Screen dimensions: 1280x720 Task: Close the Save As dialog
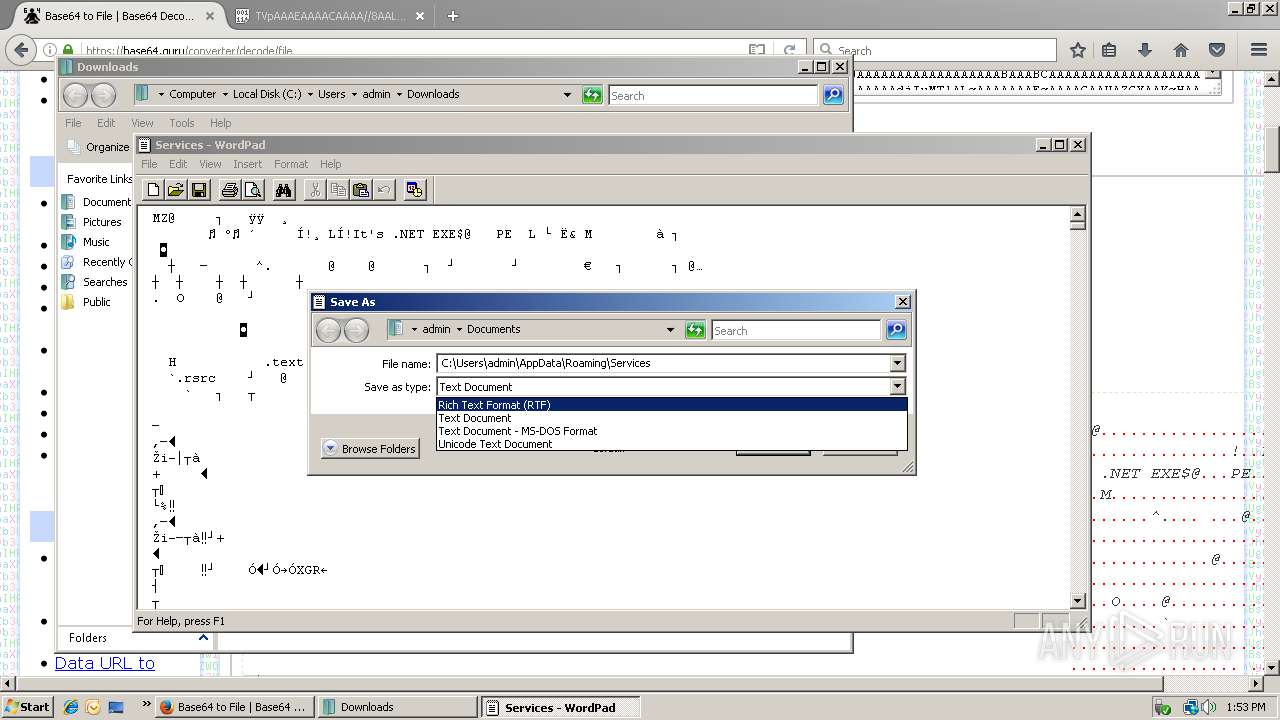[902, 302]
